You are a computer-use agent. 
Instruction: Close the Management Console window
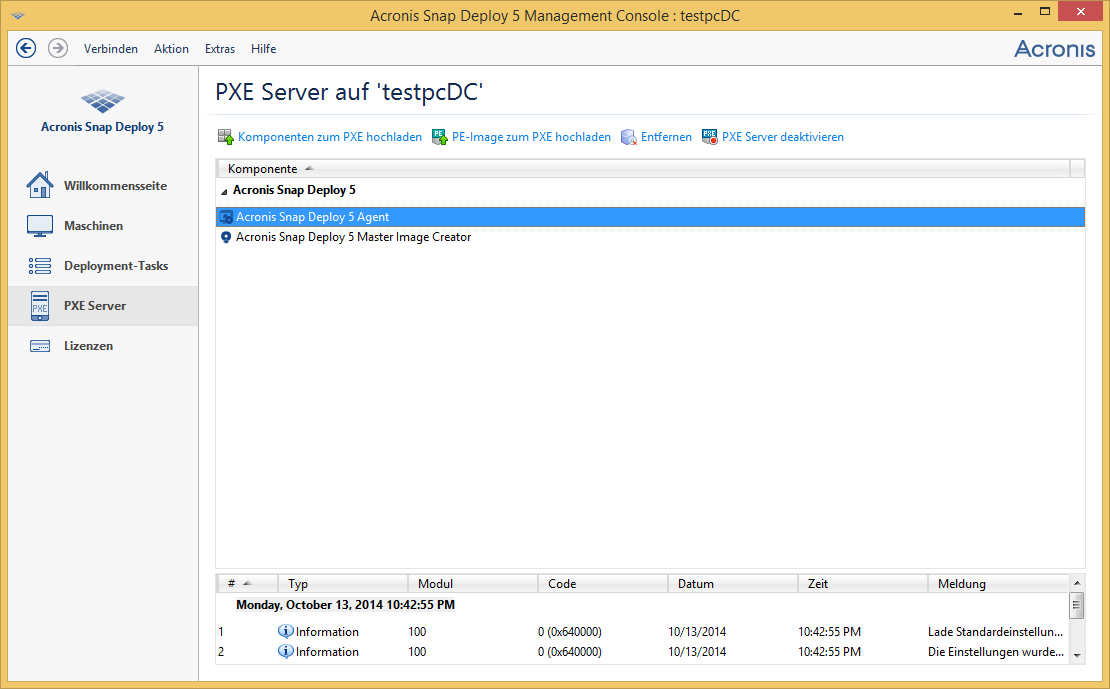coord(1080,12)
